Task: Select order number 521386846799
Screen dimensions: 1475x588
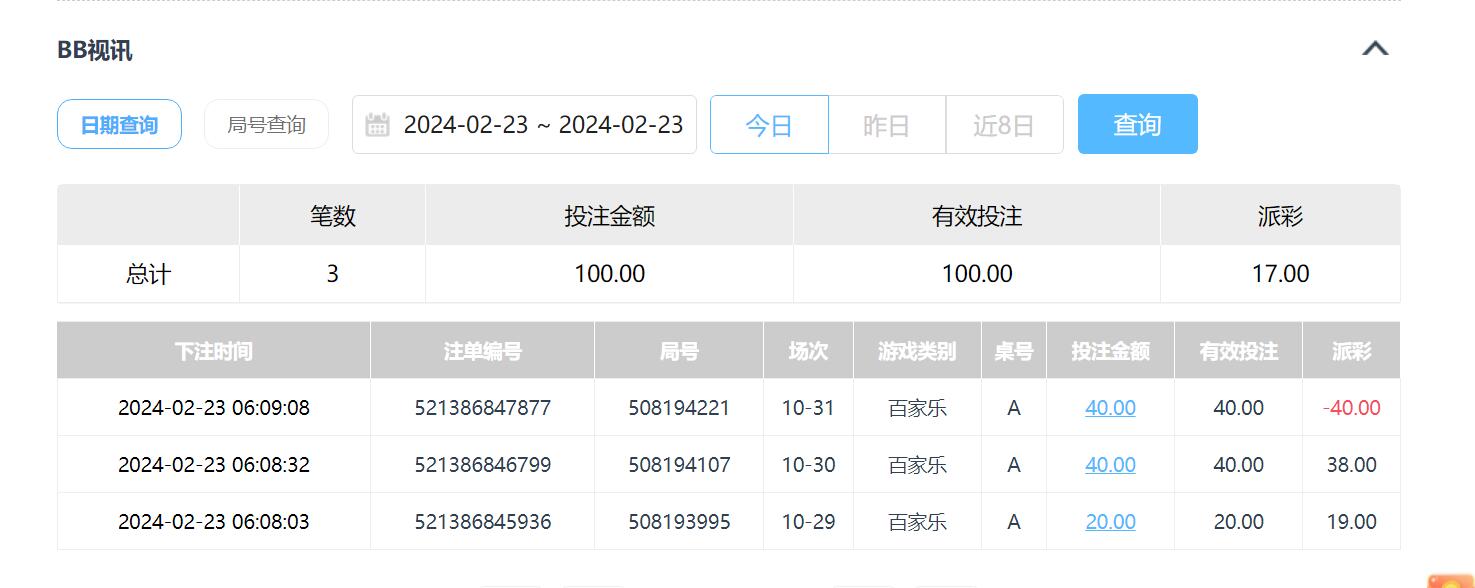Action: [483, 465]
